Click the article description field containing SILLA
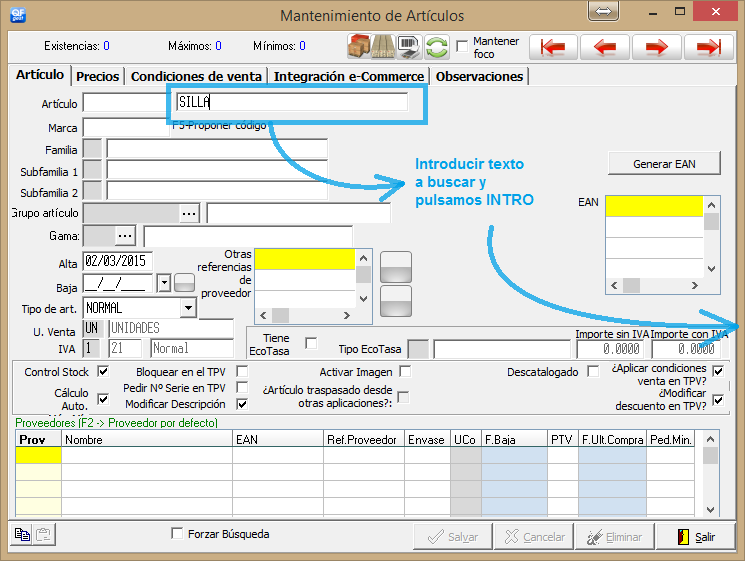 click(292, 102)
